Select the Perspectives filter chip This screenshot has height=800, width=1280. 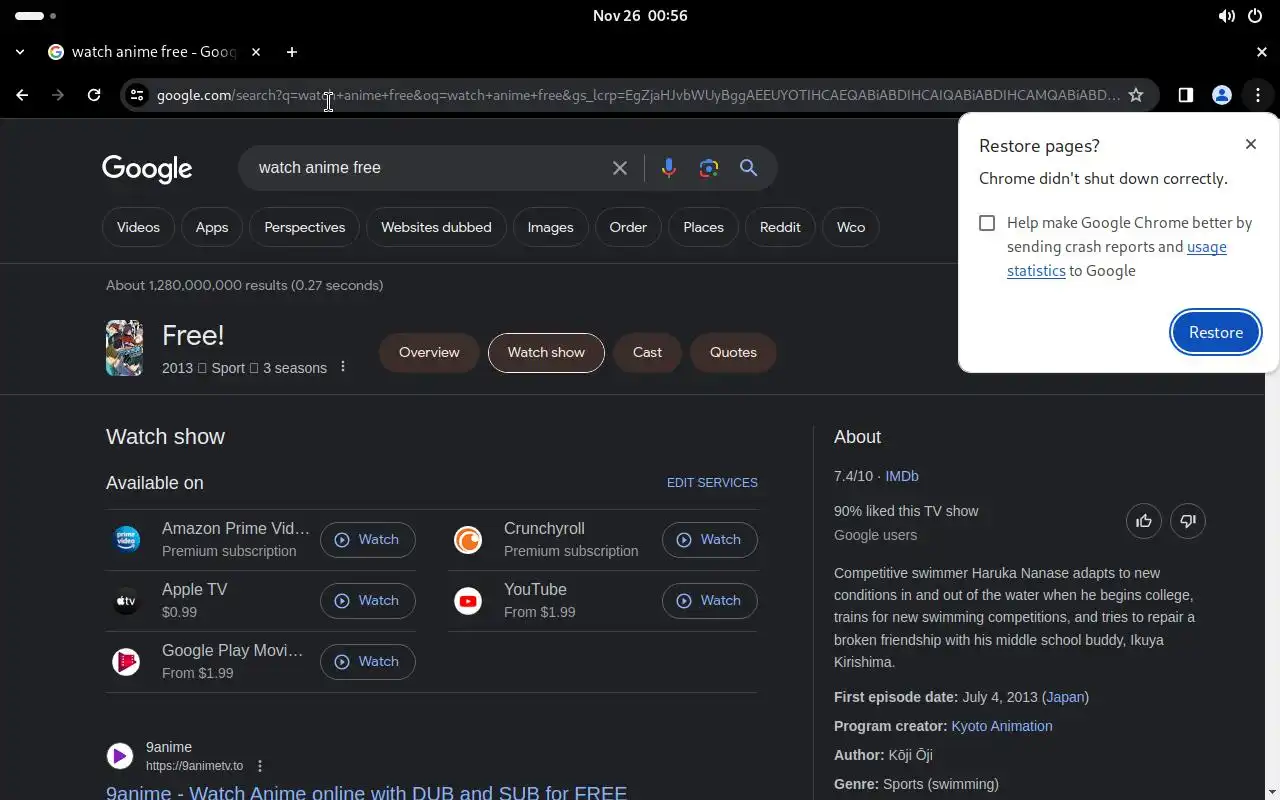[305, 227]
